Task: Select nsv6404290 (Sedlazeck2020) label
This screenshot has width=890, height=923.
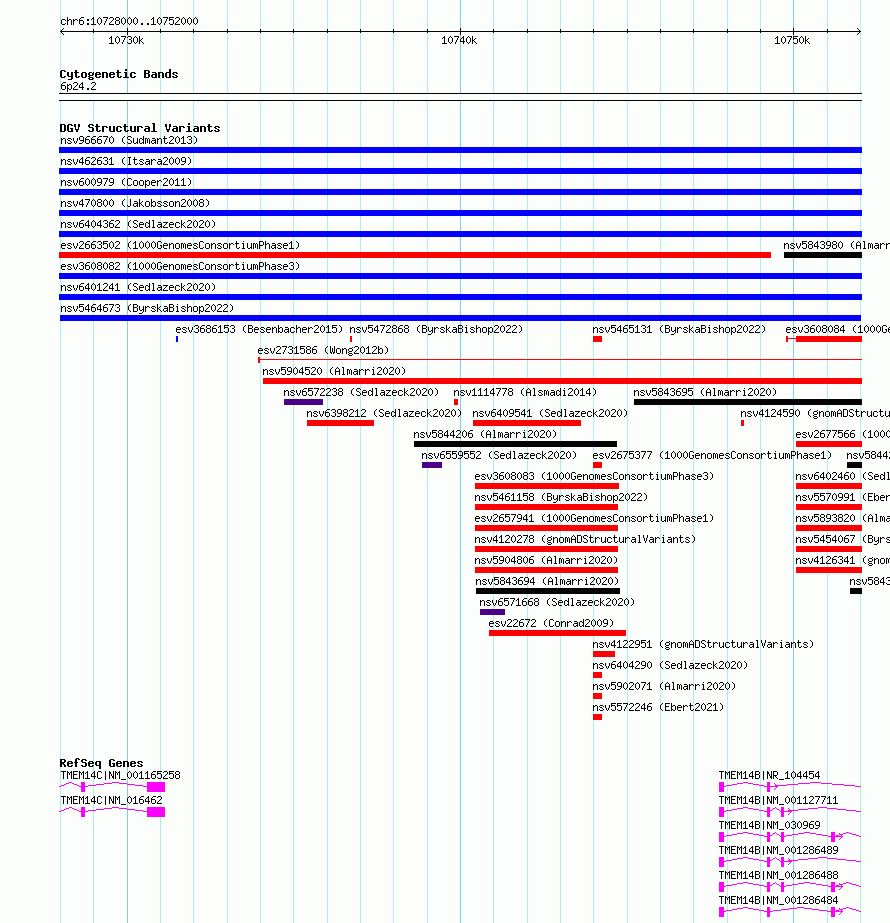Action: point(670,665)
